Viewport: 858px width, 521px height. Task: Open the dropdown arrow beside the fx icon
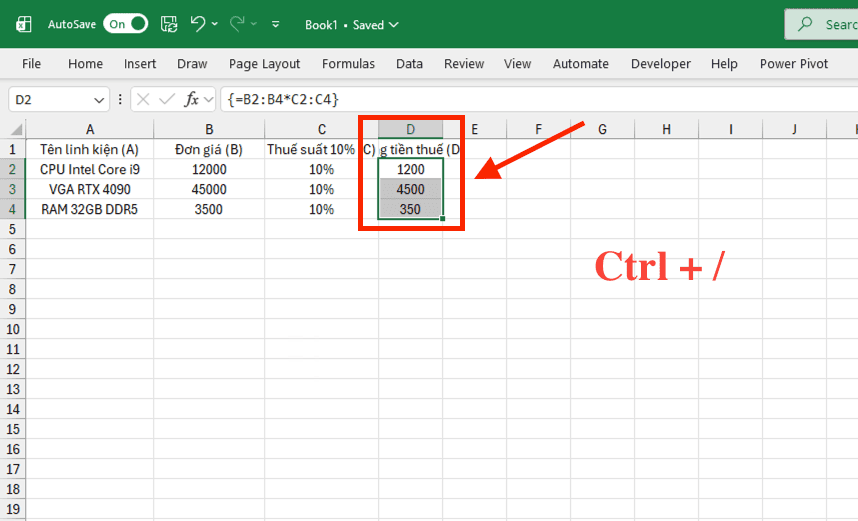[208, 100]
